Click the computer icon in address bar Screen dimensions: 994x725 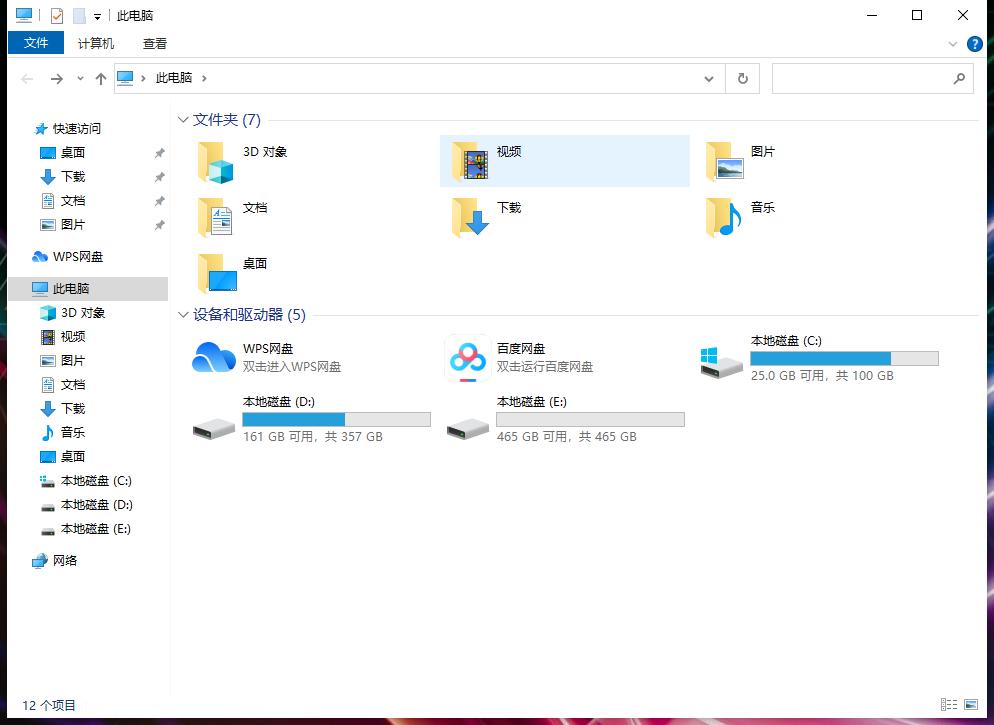(x=126, y=78)
